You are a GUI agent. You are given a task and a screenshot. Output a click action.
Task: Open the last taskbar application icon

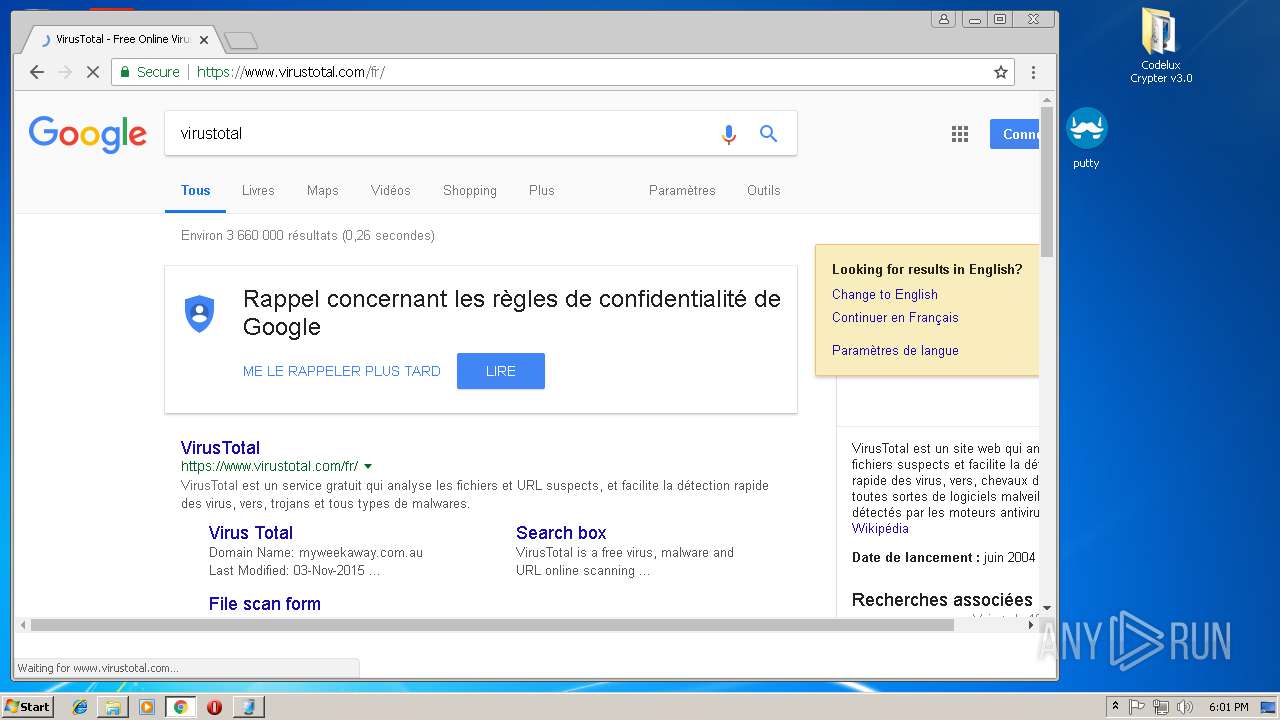[x=248, y=707]
